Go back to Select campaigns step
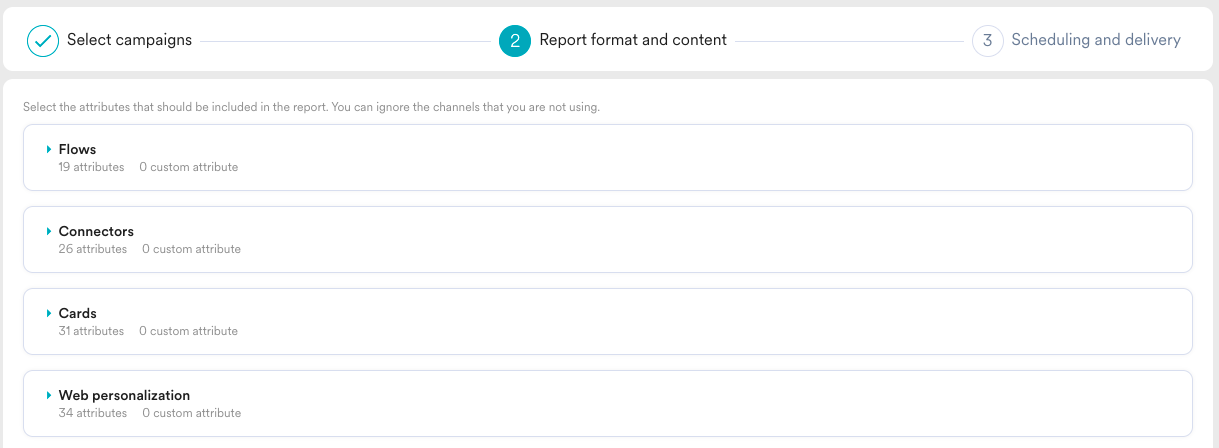 click(x=129, y=41)
